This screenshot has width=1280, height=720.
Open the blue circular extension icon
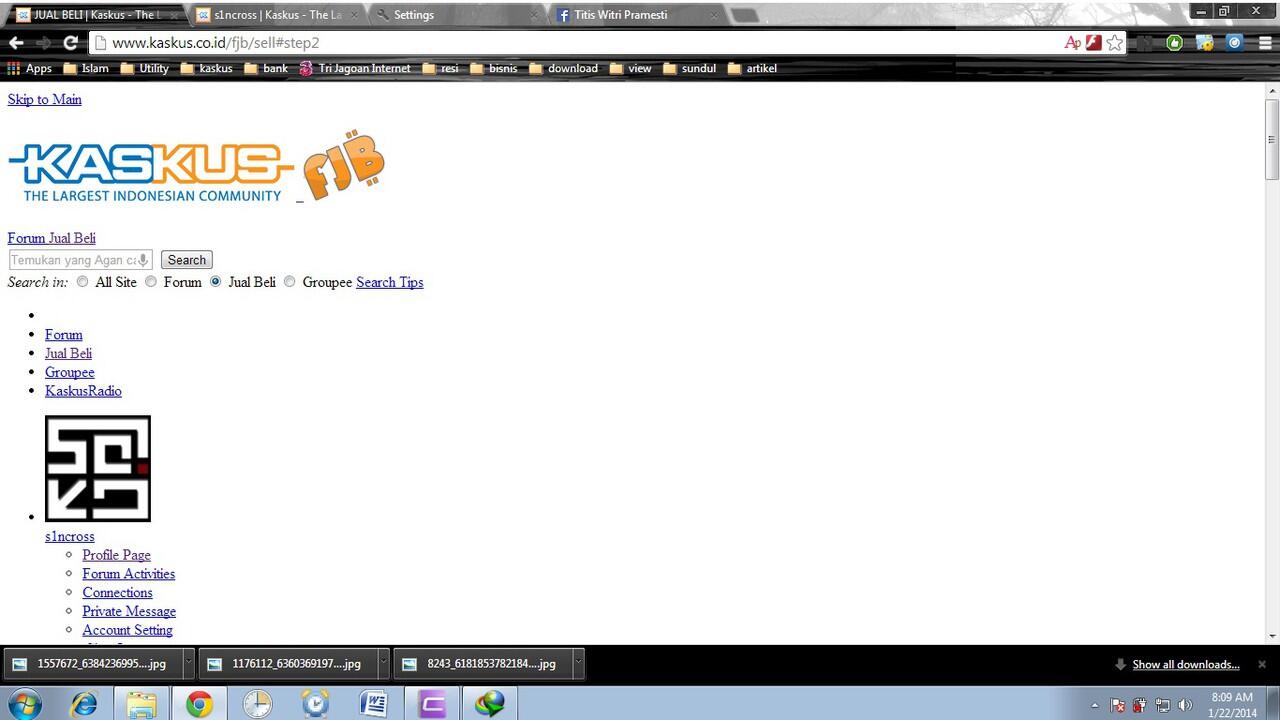click(1235, 43)
